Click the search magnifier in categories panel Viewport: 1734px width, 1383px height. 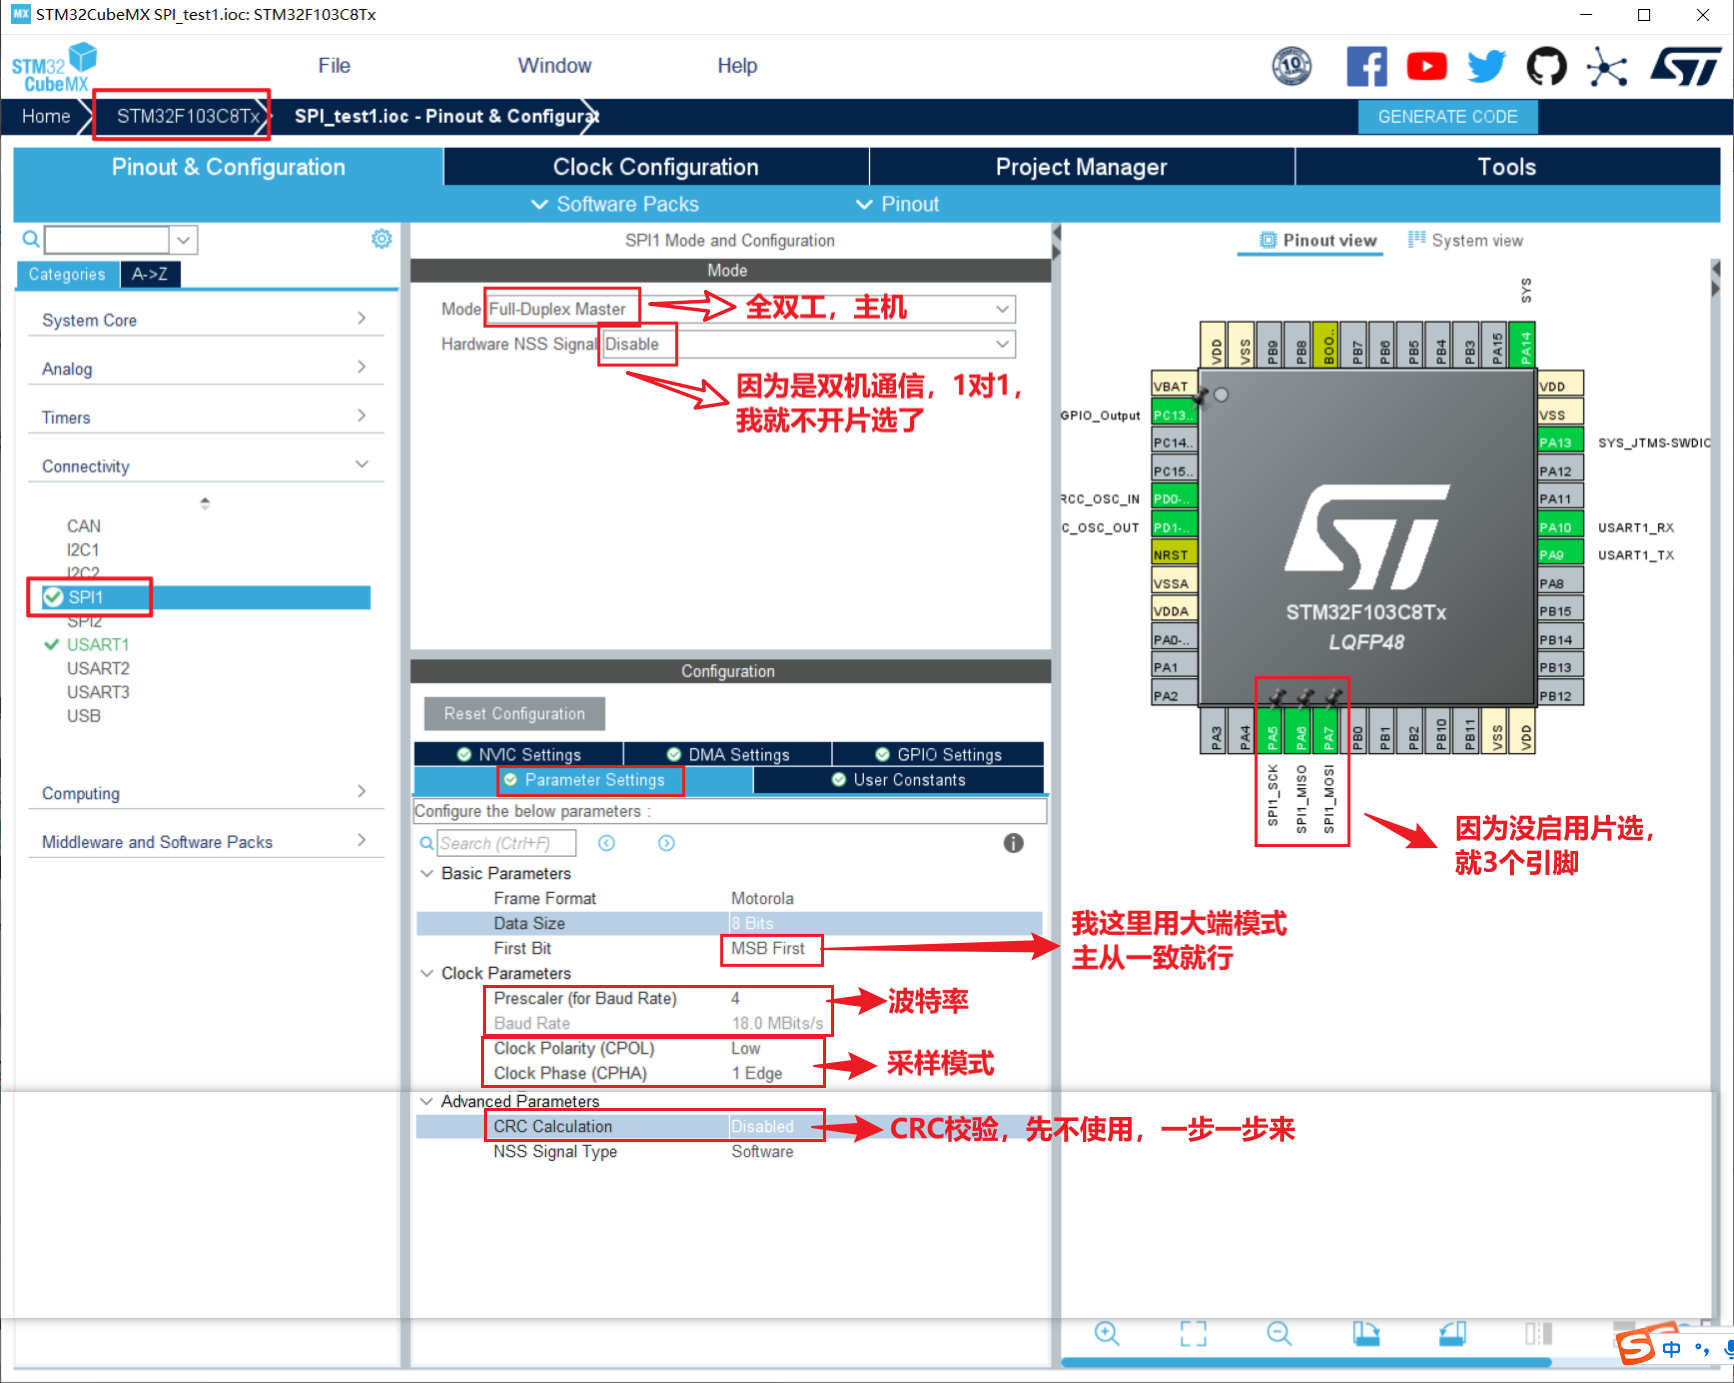31,239
